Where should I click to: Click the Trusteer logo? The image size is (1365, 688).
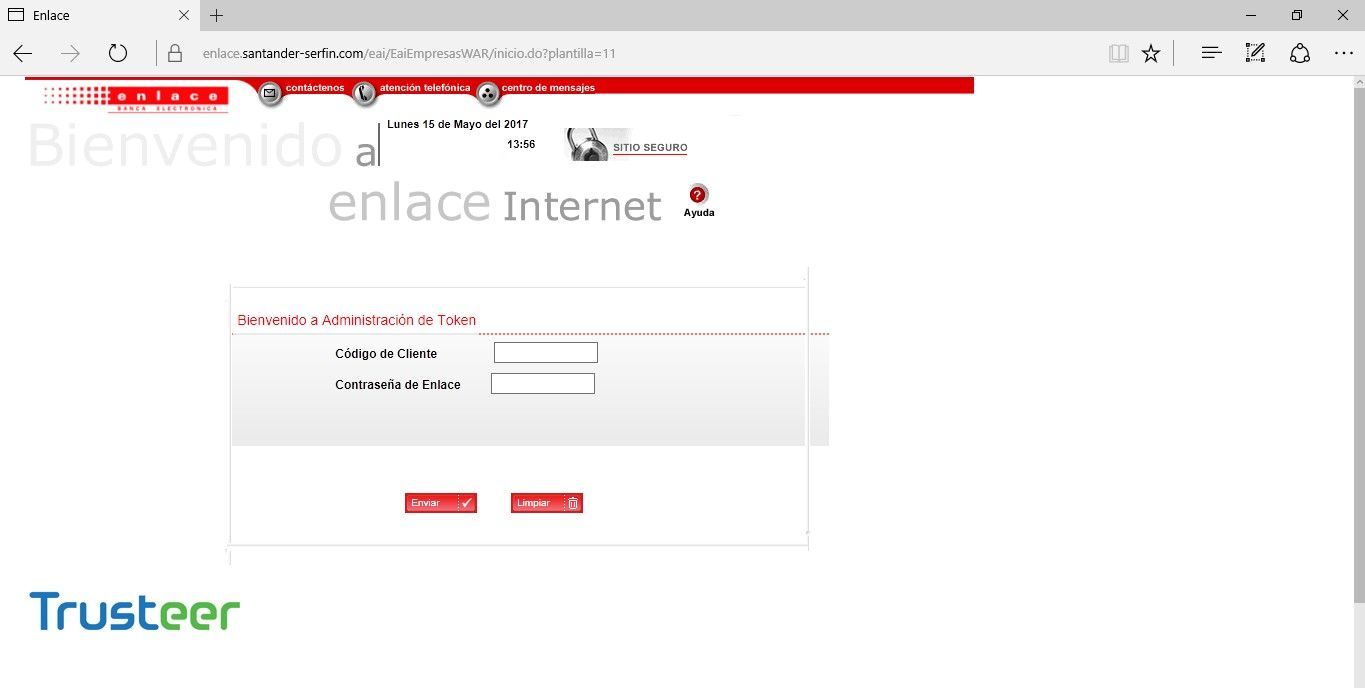(133, 611)
